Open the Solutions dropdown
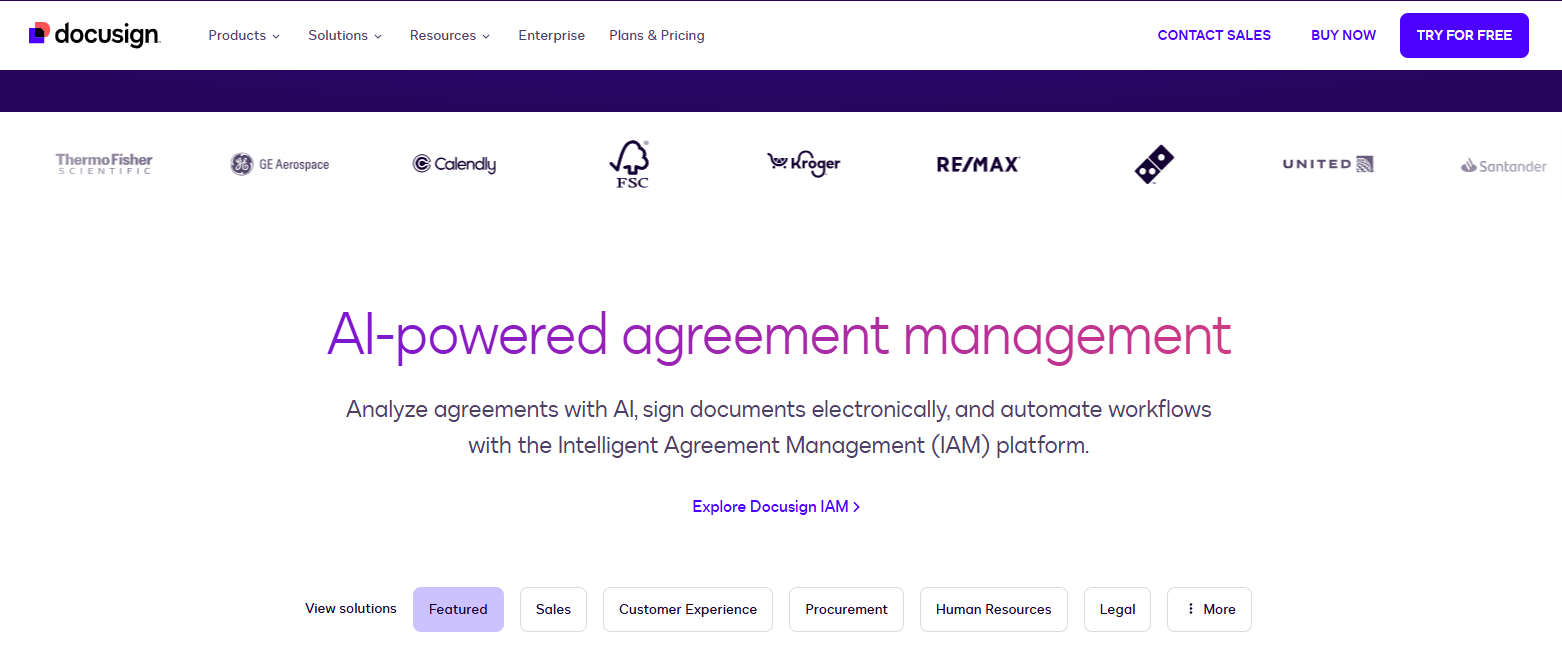 pyautogui.click(x=345, y=35)
